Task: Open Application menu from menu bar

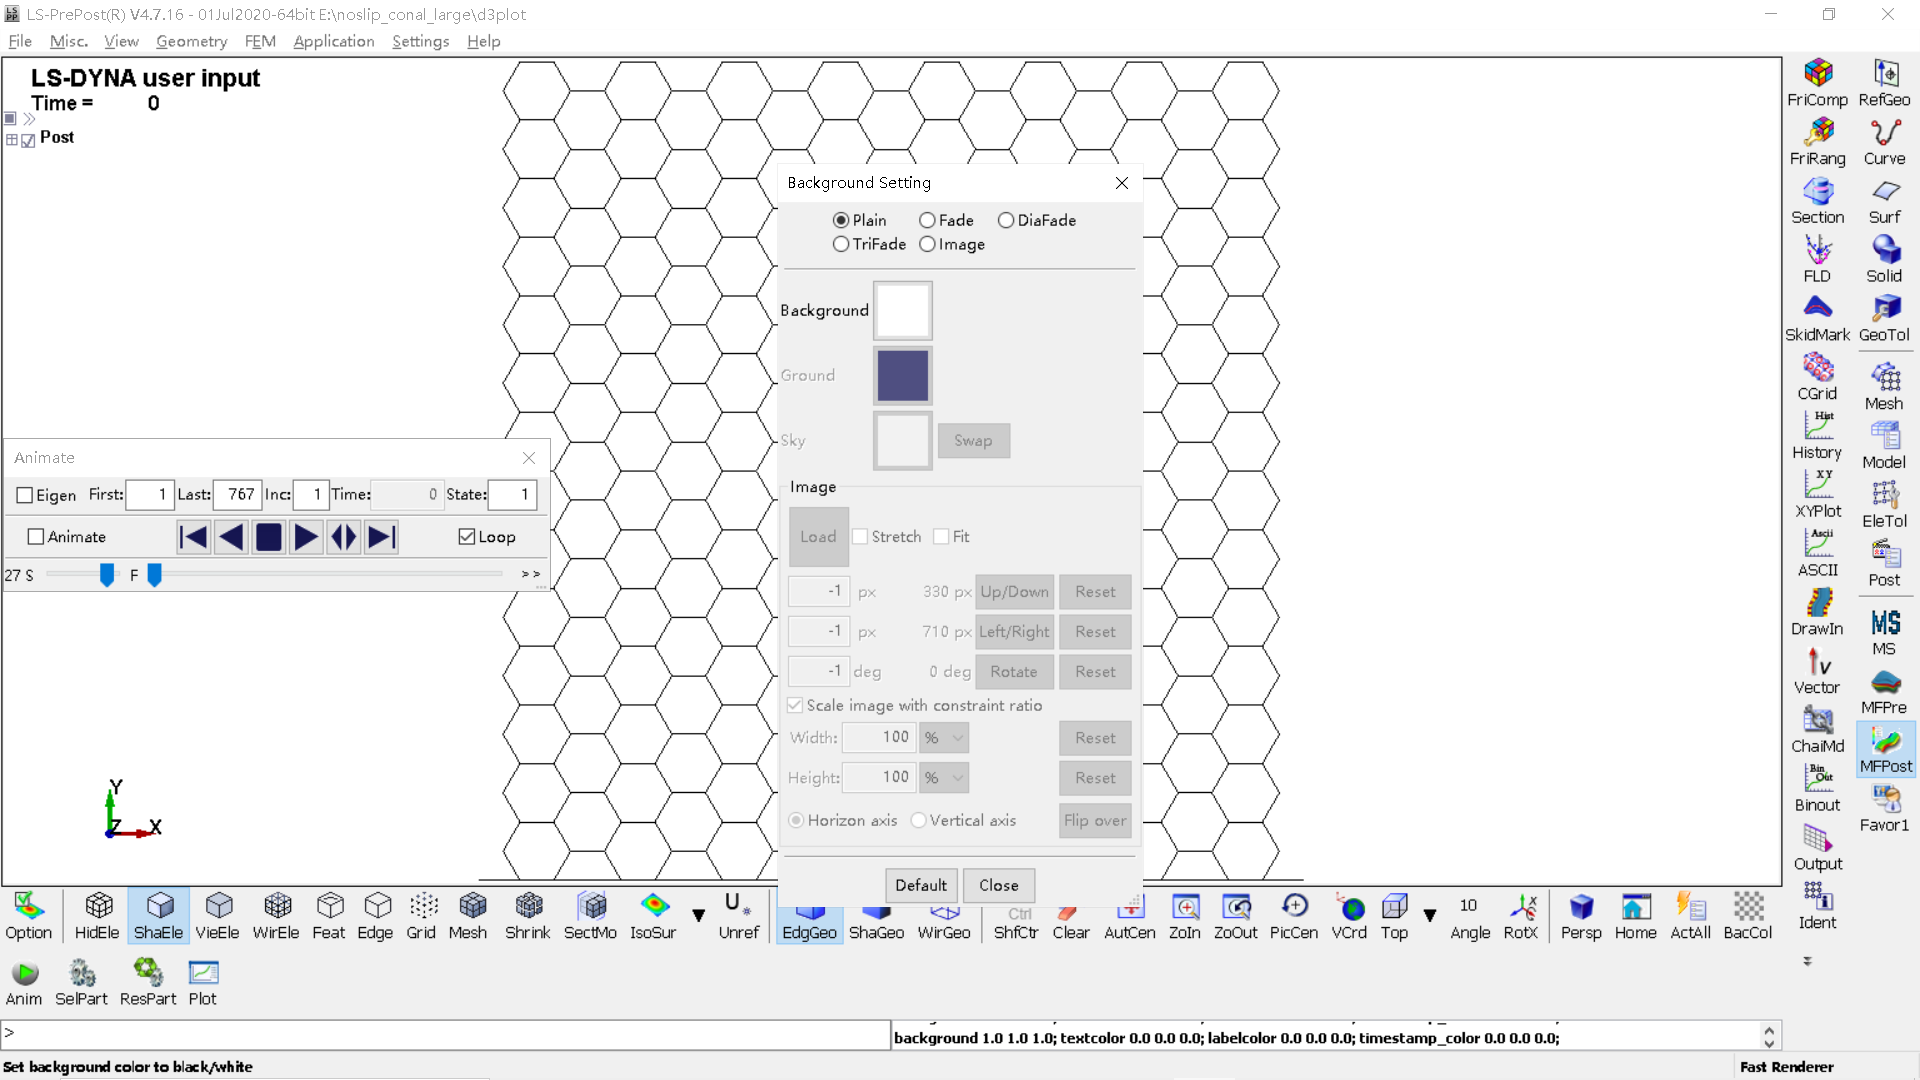Action: [x=332, y=41]
